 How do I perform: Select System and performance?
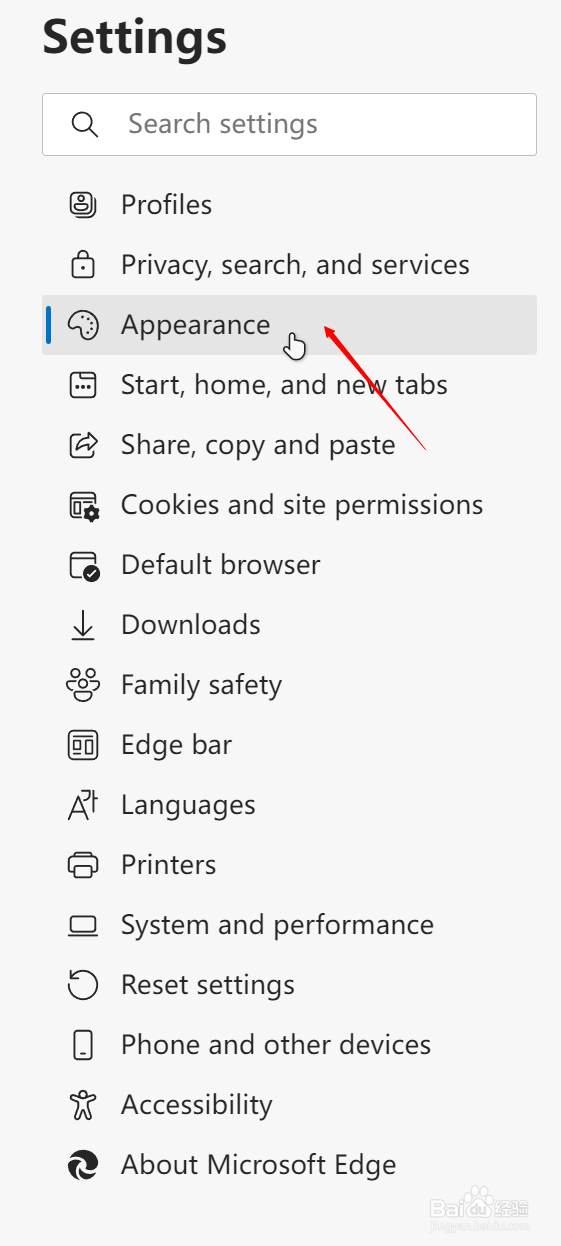coord(290,925)
